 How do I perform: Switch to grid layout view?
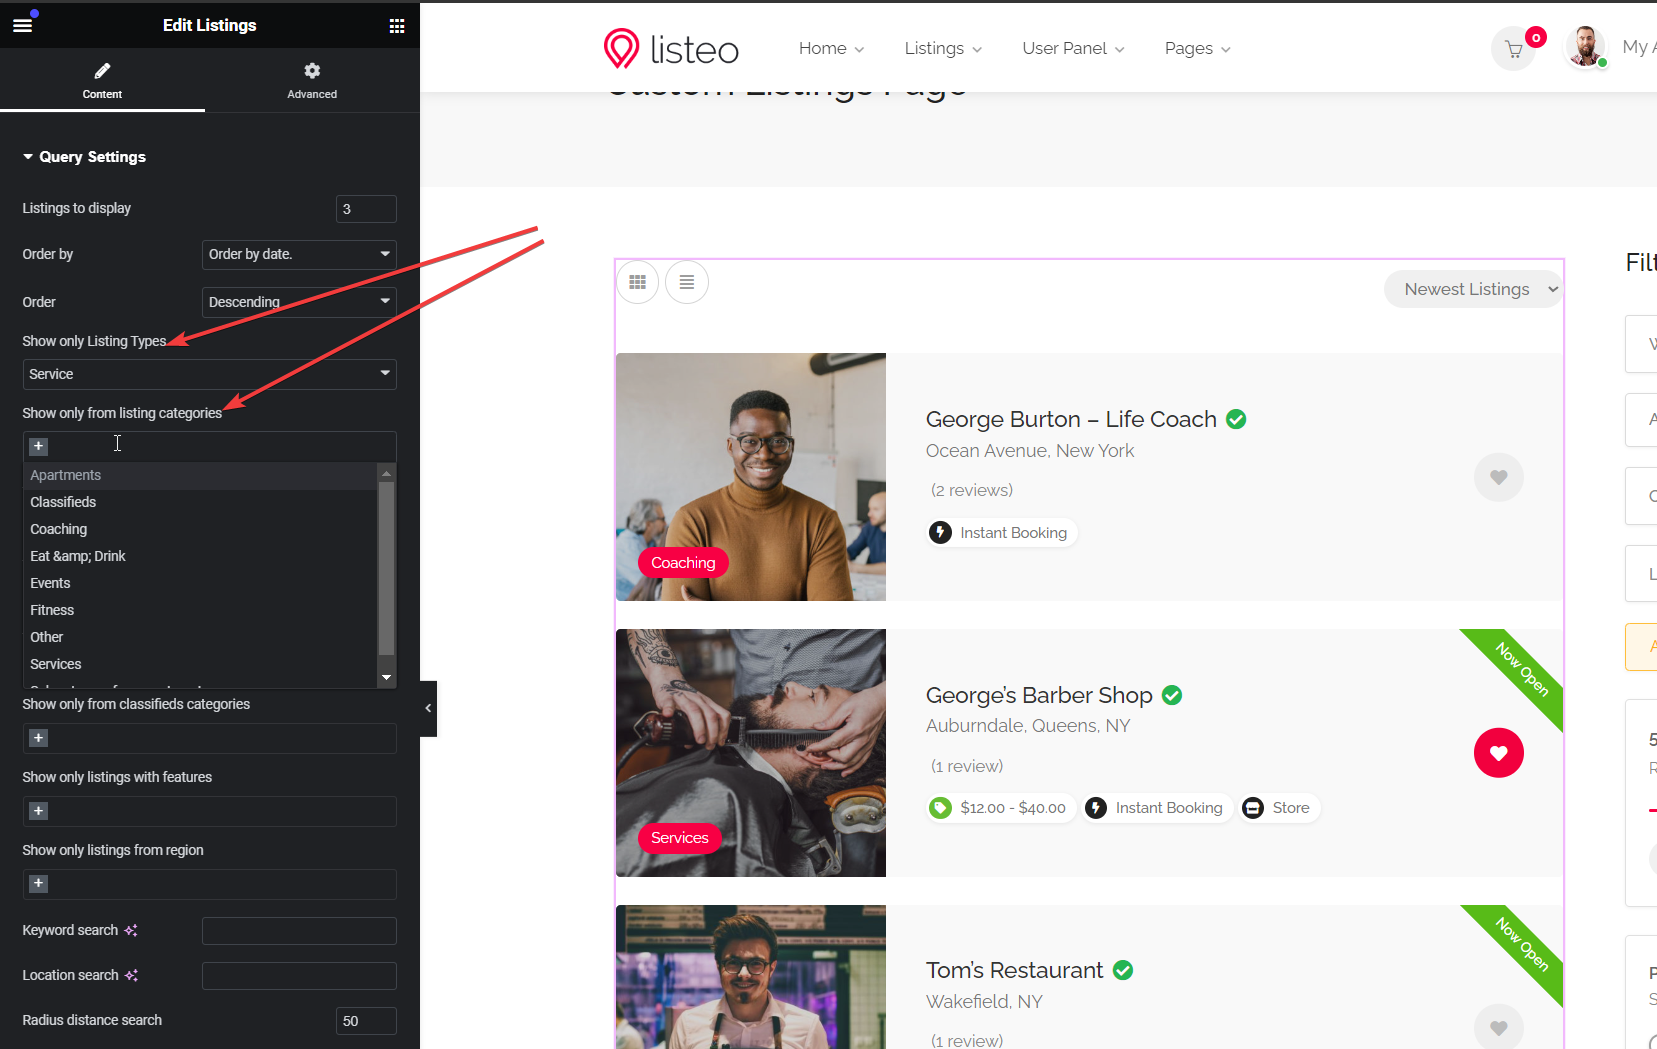[637, 283]
